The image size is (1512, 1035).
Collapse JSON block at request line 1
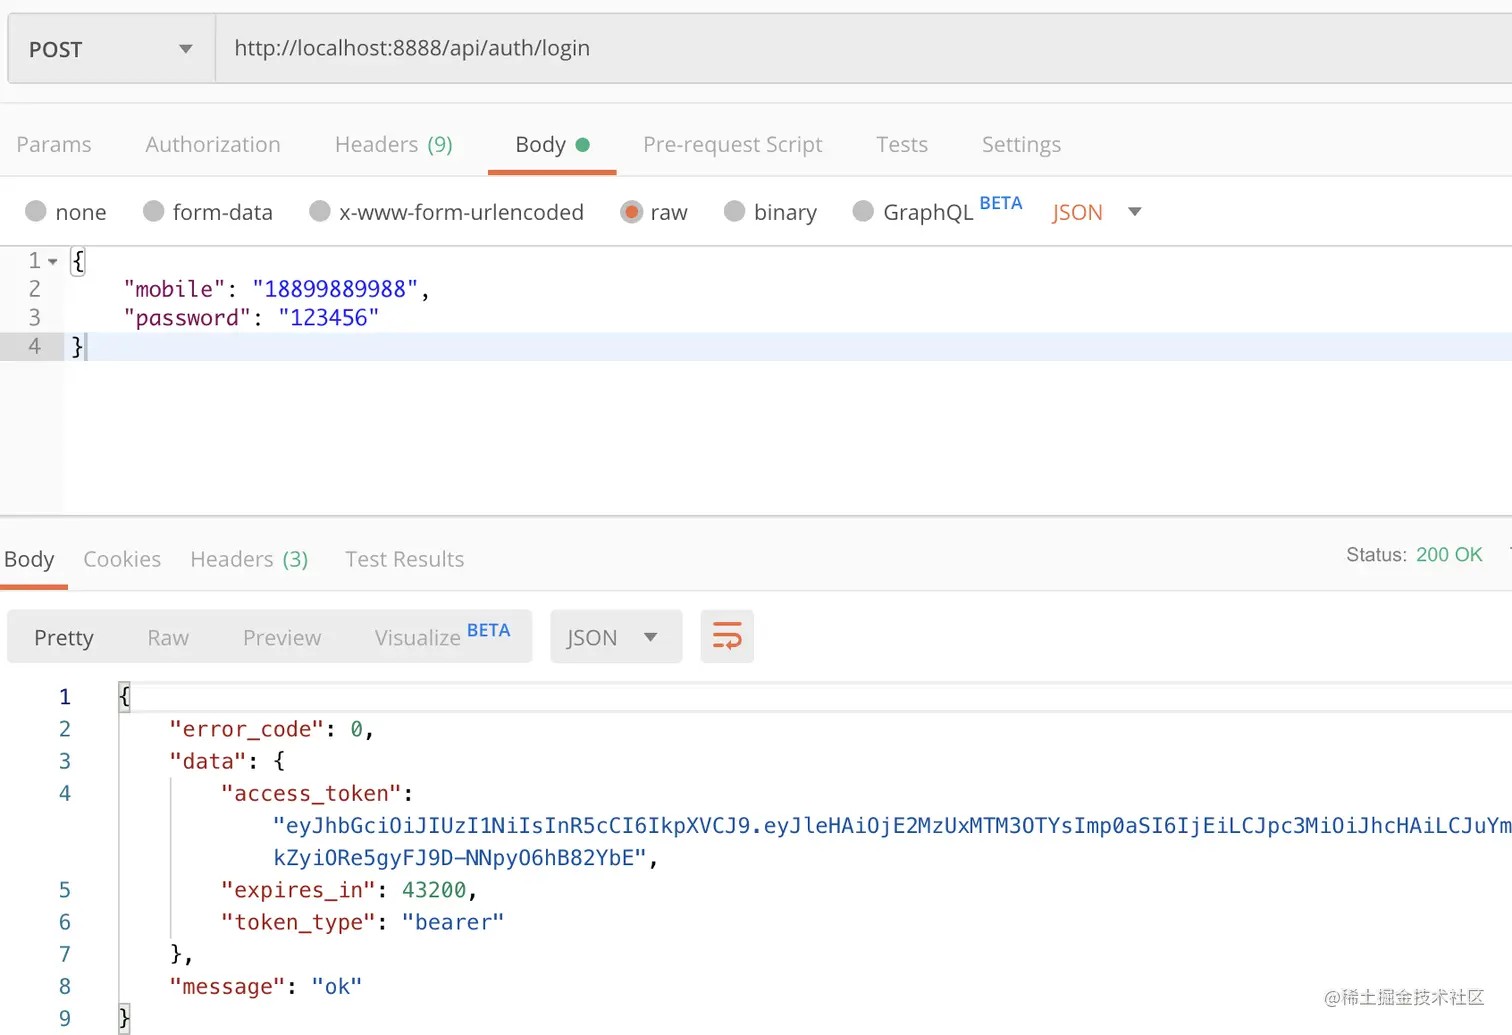coord(53,262)
